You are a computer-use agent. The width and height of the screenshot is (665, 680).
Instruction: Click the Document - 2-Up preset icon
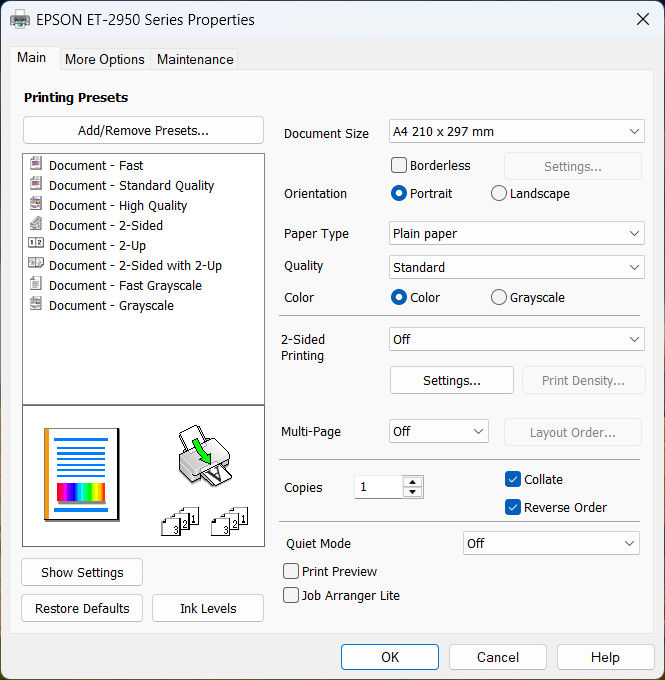(36, 245)
